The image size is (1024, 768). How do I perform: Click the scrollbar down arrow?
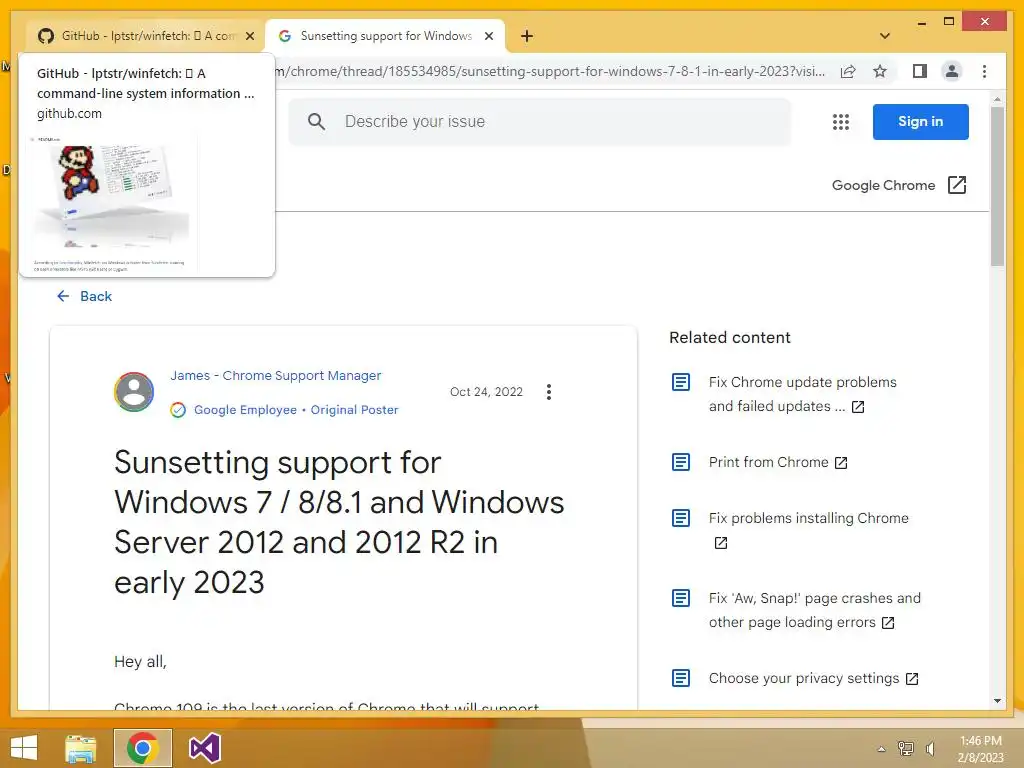(x=997, y=701)
